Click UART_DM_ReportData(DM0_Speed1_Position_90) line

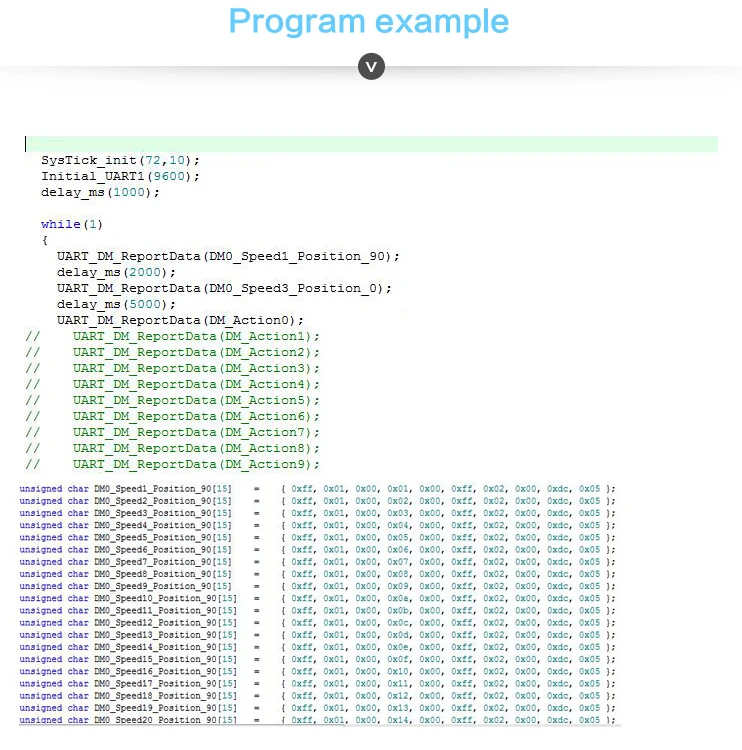(x=228, y=256)
